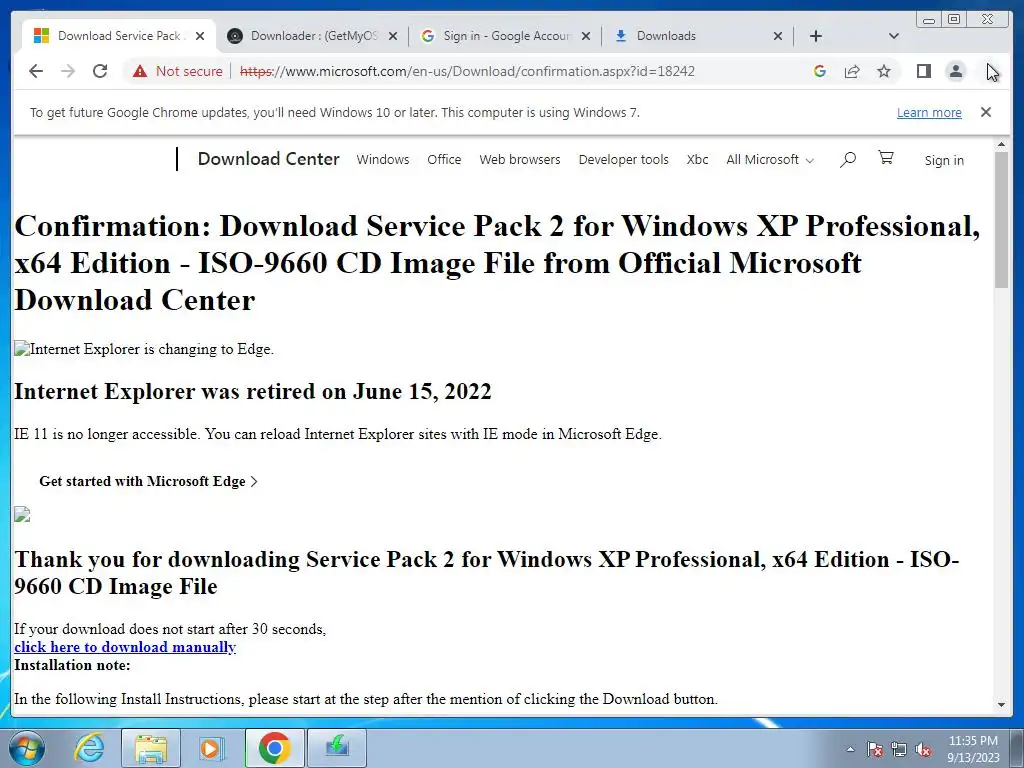
Task: Bookmark this page with the star
Action: pyautogui.click(x=884, y=71)
